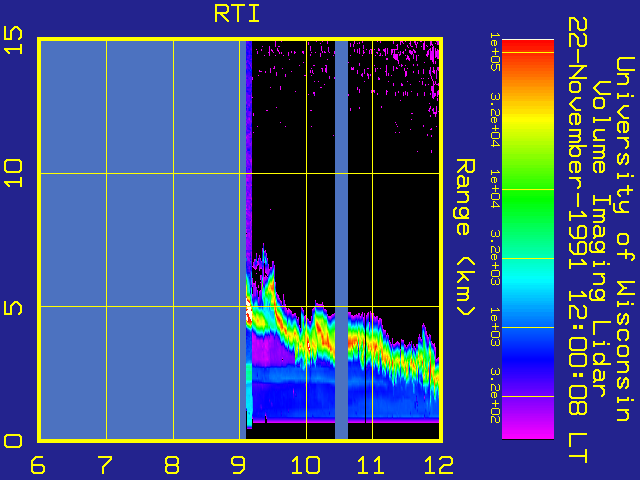Screen dimensions: 640x480
Task: Click the range axis label 10
Action: pyautogui.click(x=13, y=173)
